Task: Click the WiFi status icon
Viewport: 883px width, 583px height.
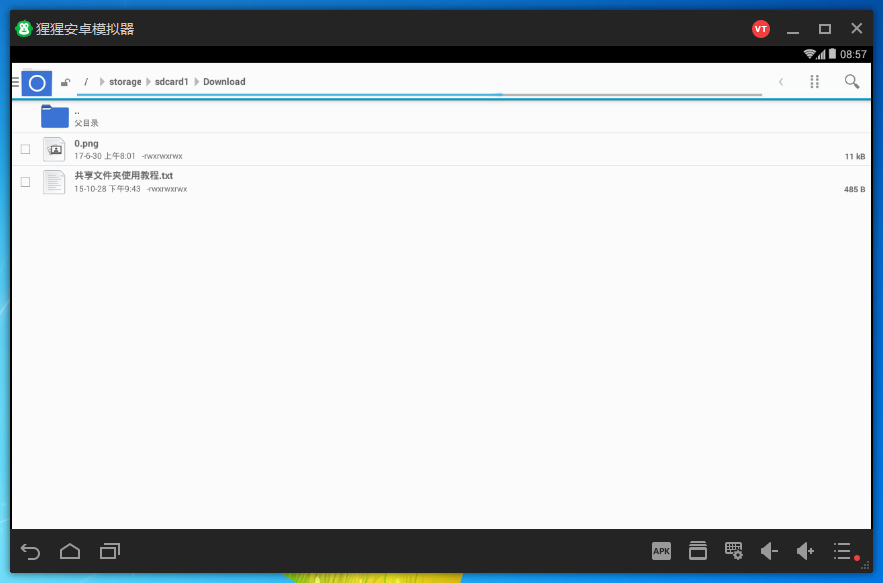Action: point(809,54)
